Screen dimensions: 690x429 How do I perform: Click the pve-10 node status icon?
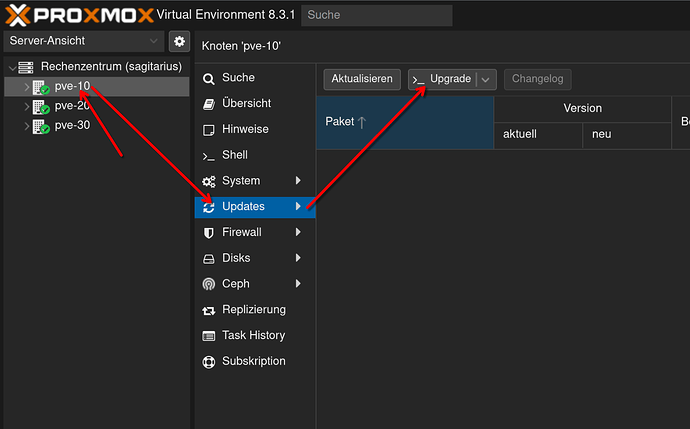[x=41, y=87]
